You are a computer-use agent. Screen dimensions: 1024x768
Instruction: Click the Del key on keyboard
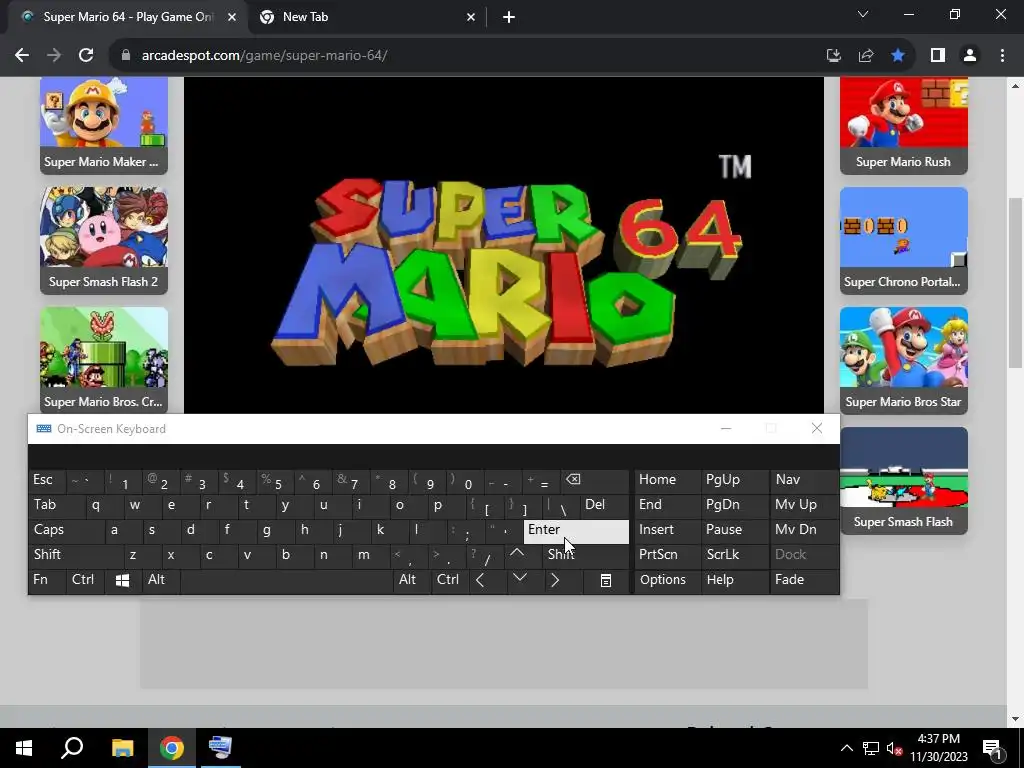click(x=605, y=505)
